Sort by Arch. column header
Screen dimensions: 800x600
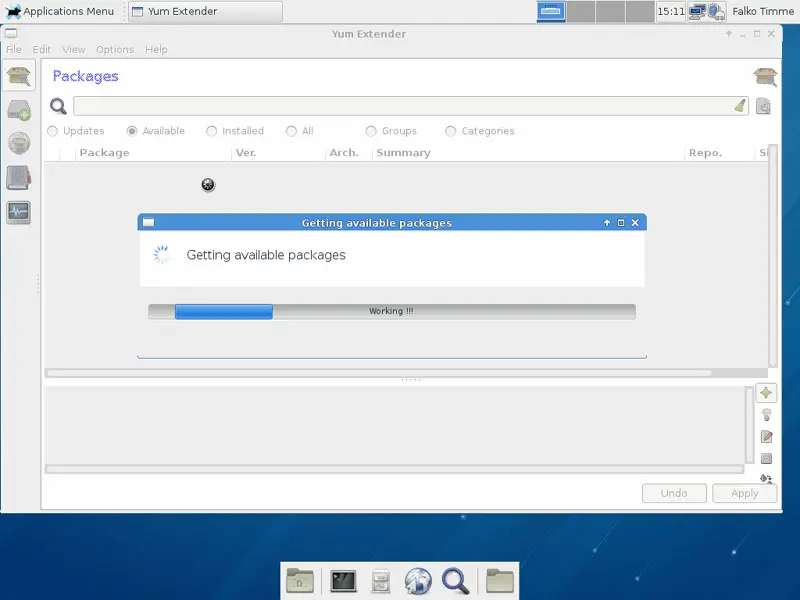click(349, 153)
